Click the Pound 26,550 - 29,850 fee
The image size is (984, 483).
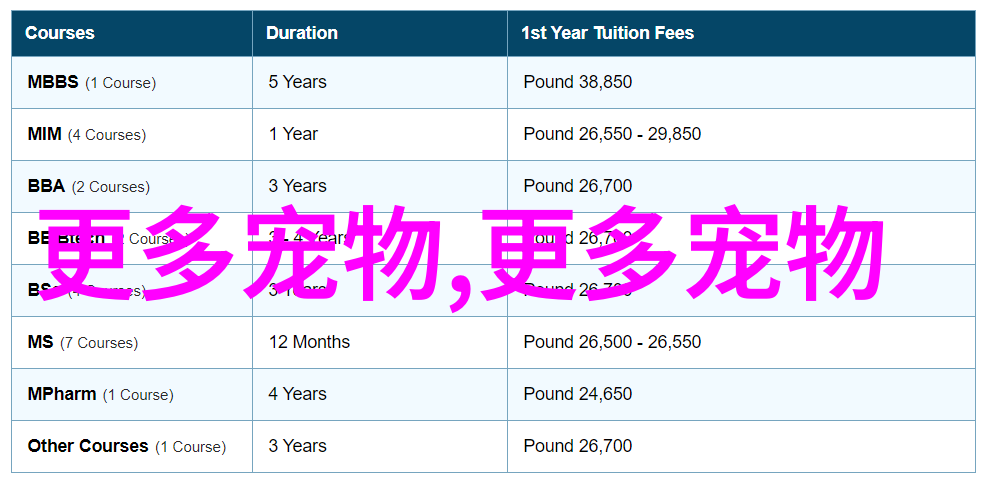click(x=612, y=134)
